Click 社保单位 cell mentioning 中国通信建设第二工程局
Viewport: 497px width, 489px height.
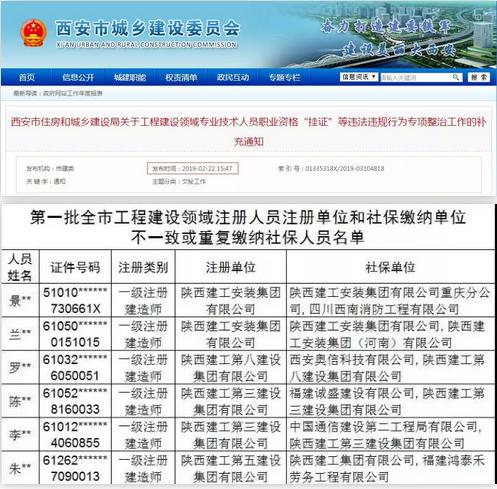tap(390, 435)
